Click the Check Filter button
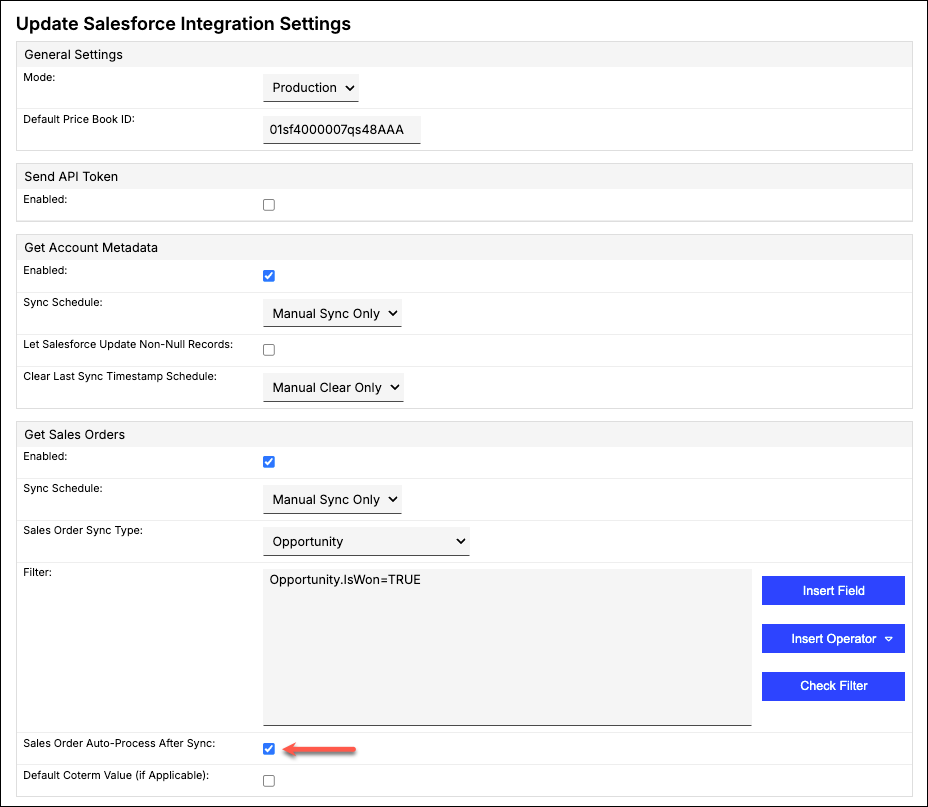The image size is (928, 807). pos(833,686)
